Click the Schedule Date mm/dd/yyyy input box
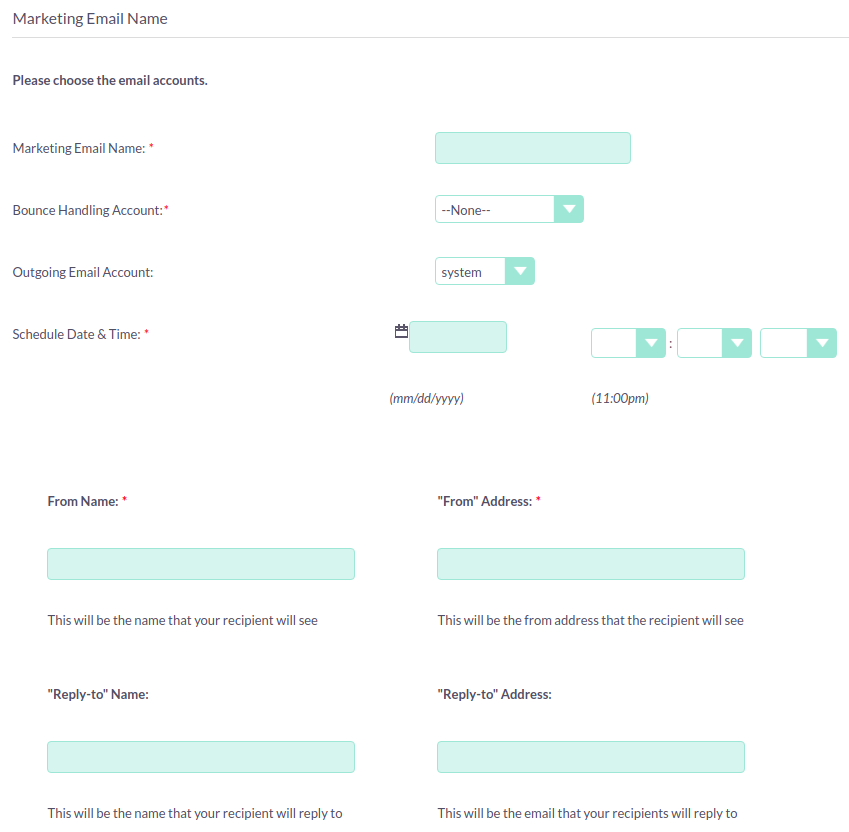The height and width of the screenshot is (832, 849). [x=457, y=337]
